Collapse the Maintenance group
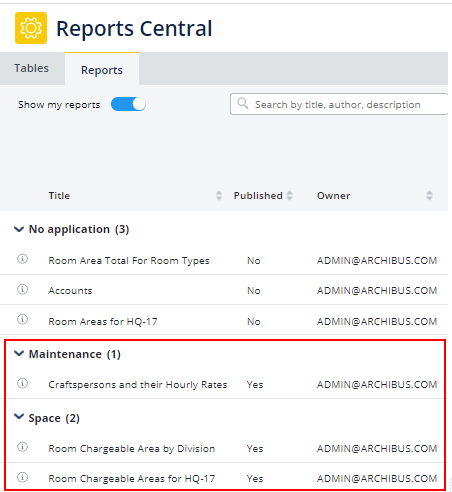Screen dimensions: 452x492 click(19, 354)
